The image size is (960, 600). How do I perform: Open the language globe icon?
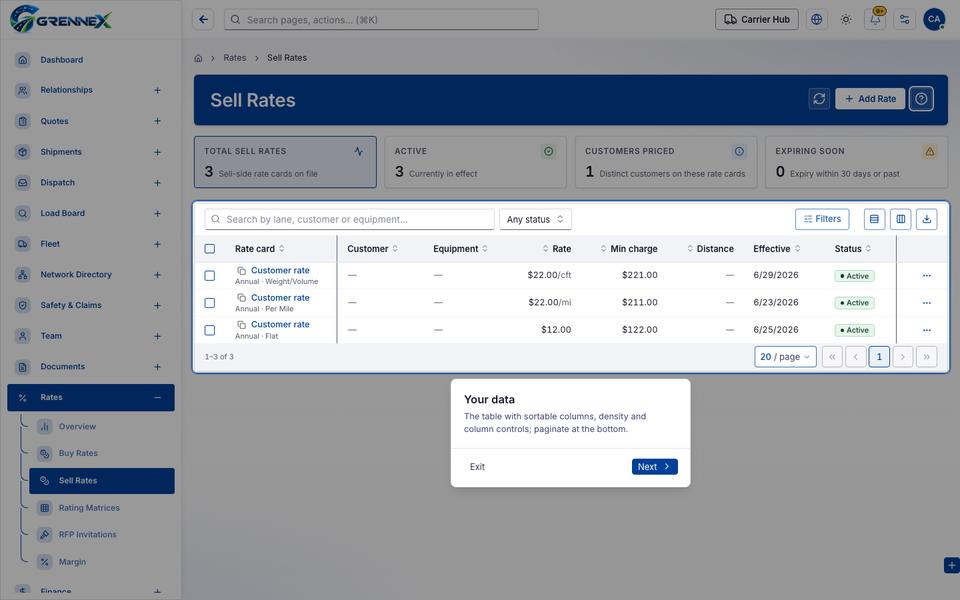point(816,20)
